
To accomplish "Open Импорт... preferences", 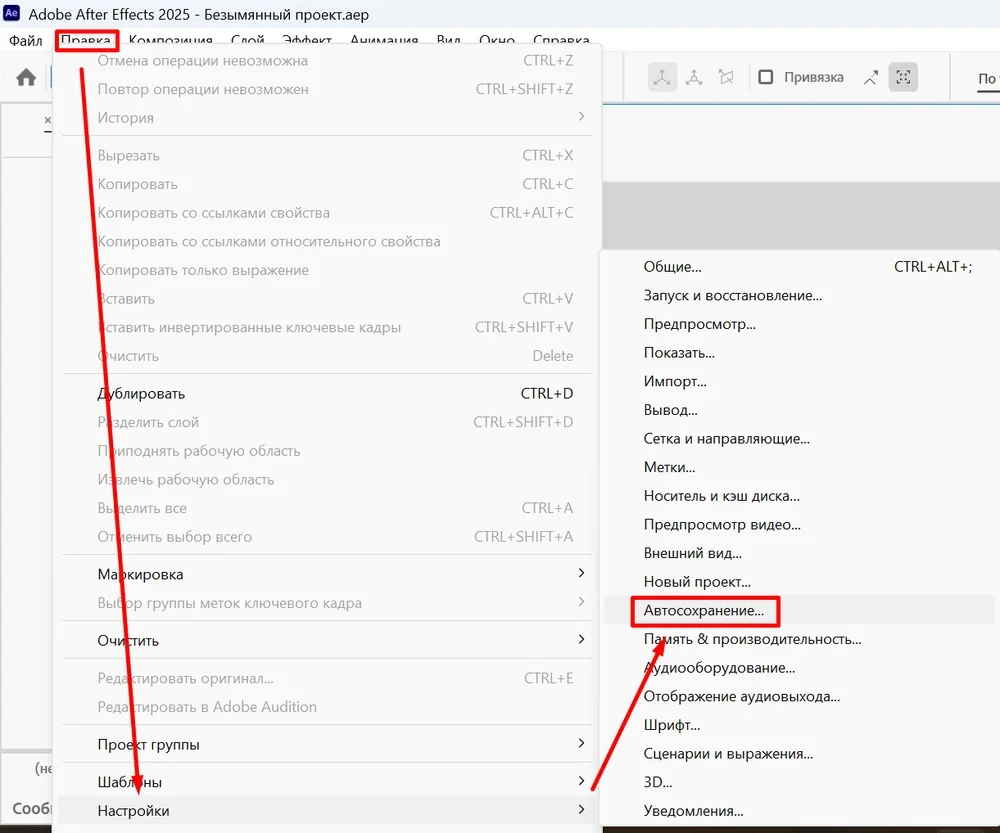I will 800,381.
